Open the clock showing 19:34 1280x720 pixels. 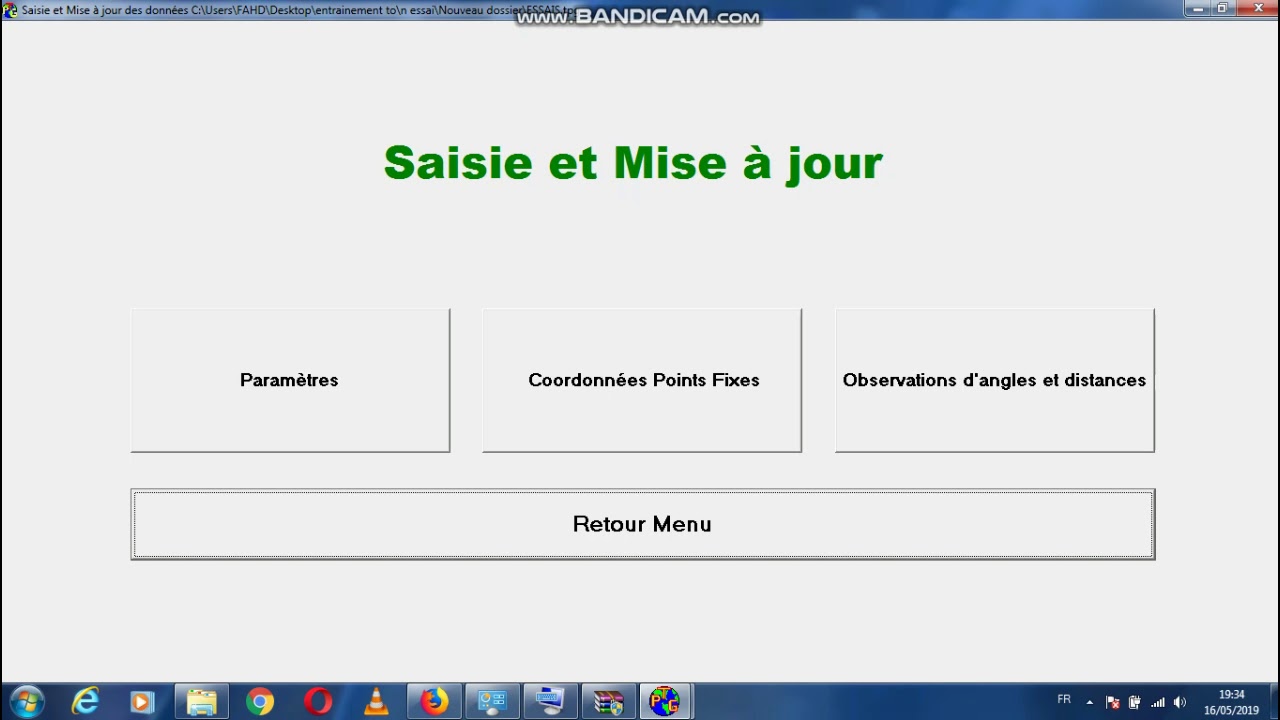[x=1231, y=702]
